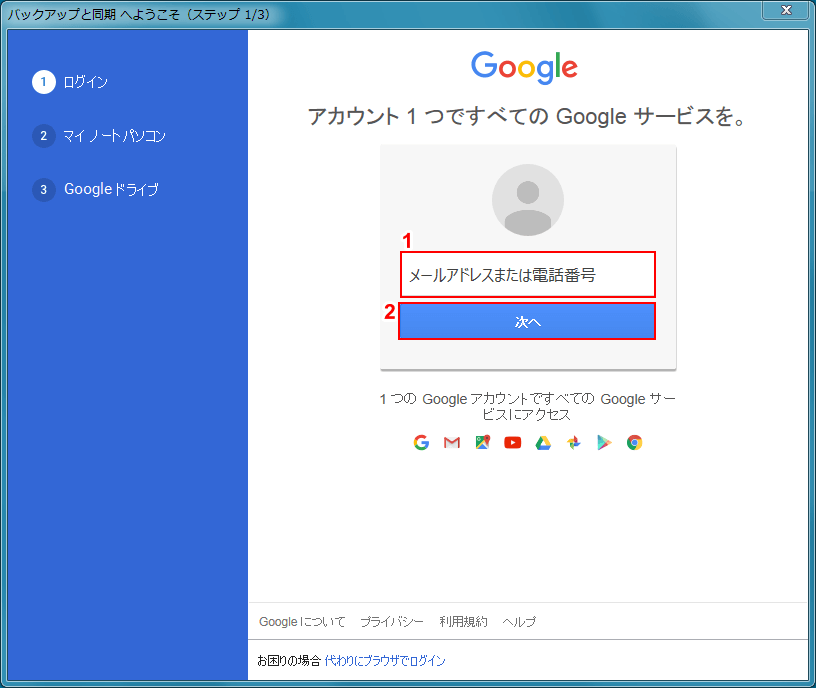Viewport: 816px width, 688px height.
Task: Click the Google logo at top
Action: [525, 67]
